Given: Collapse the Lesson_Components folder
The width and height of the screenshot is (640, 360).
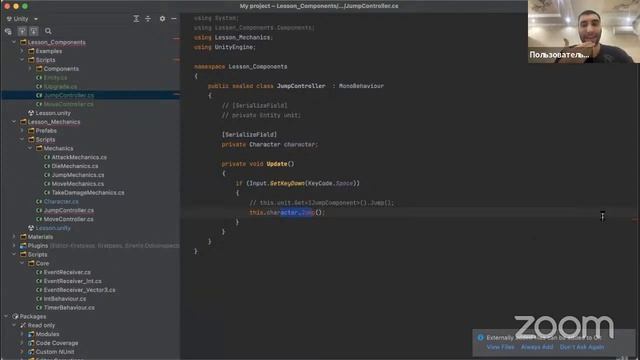Looking at the screenshot, I should coord(14,42).
